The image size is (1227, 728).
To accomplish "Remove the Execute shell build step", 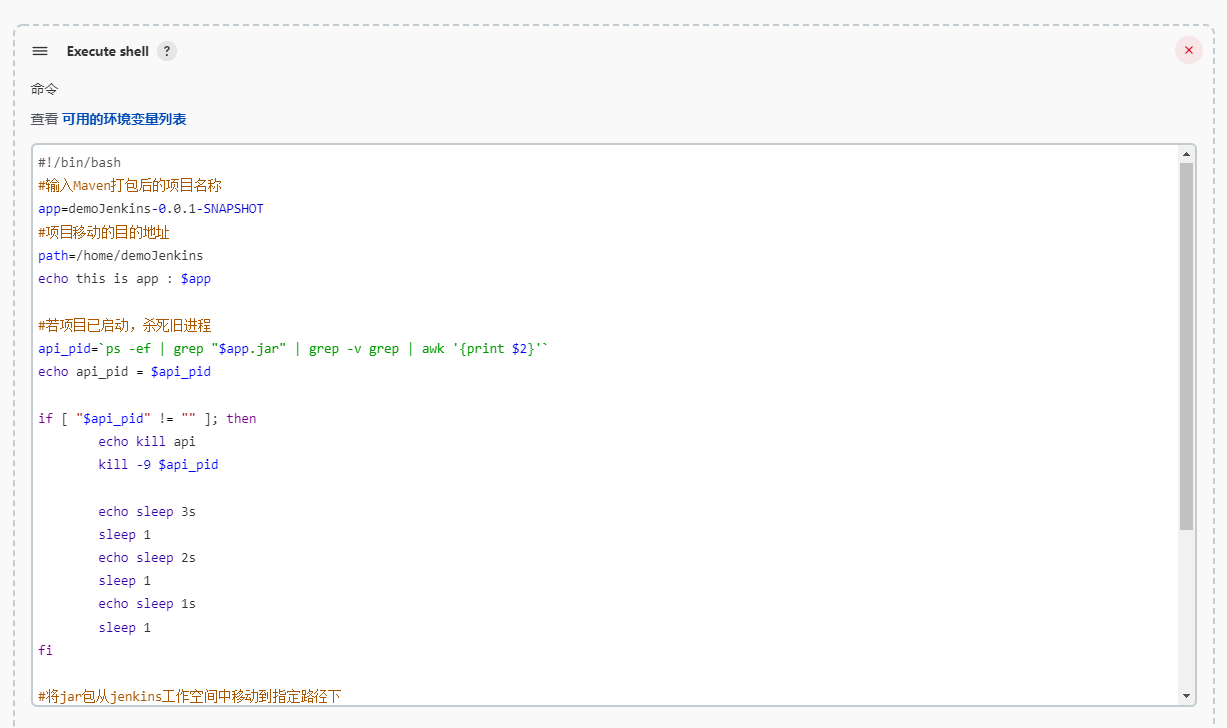I will pyautogui.click(x=1188, y=50).
